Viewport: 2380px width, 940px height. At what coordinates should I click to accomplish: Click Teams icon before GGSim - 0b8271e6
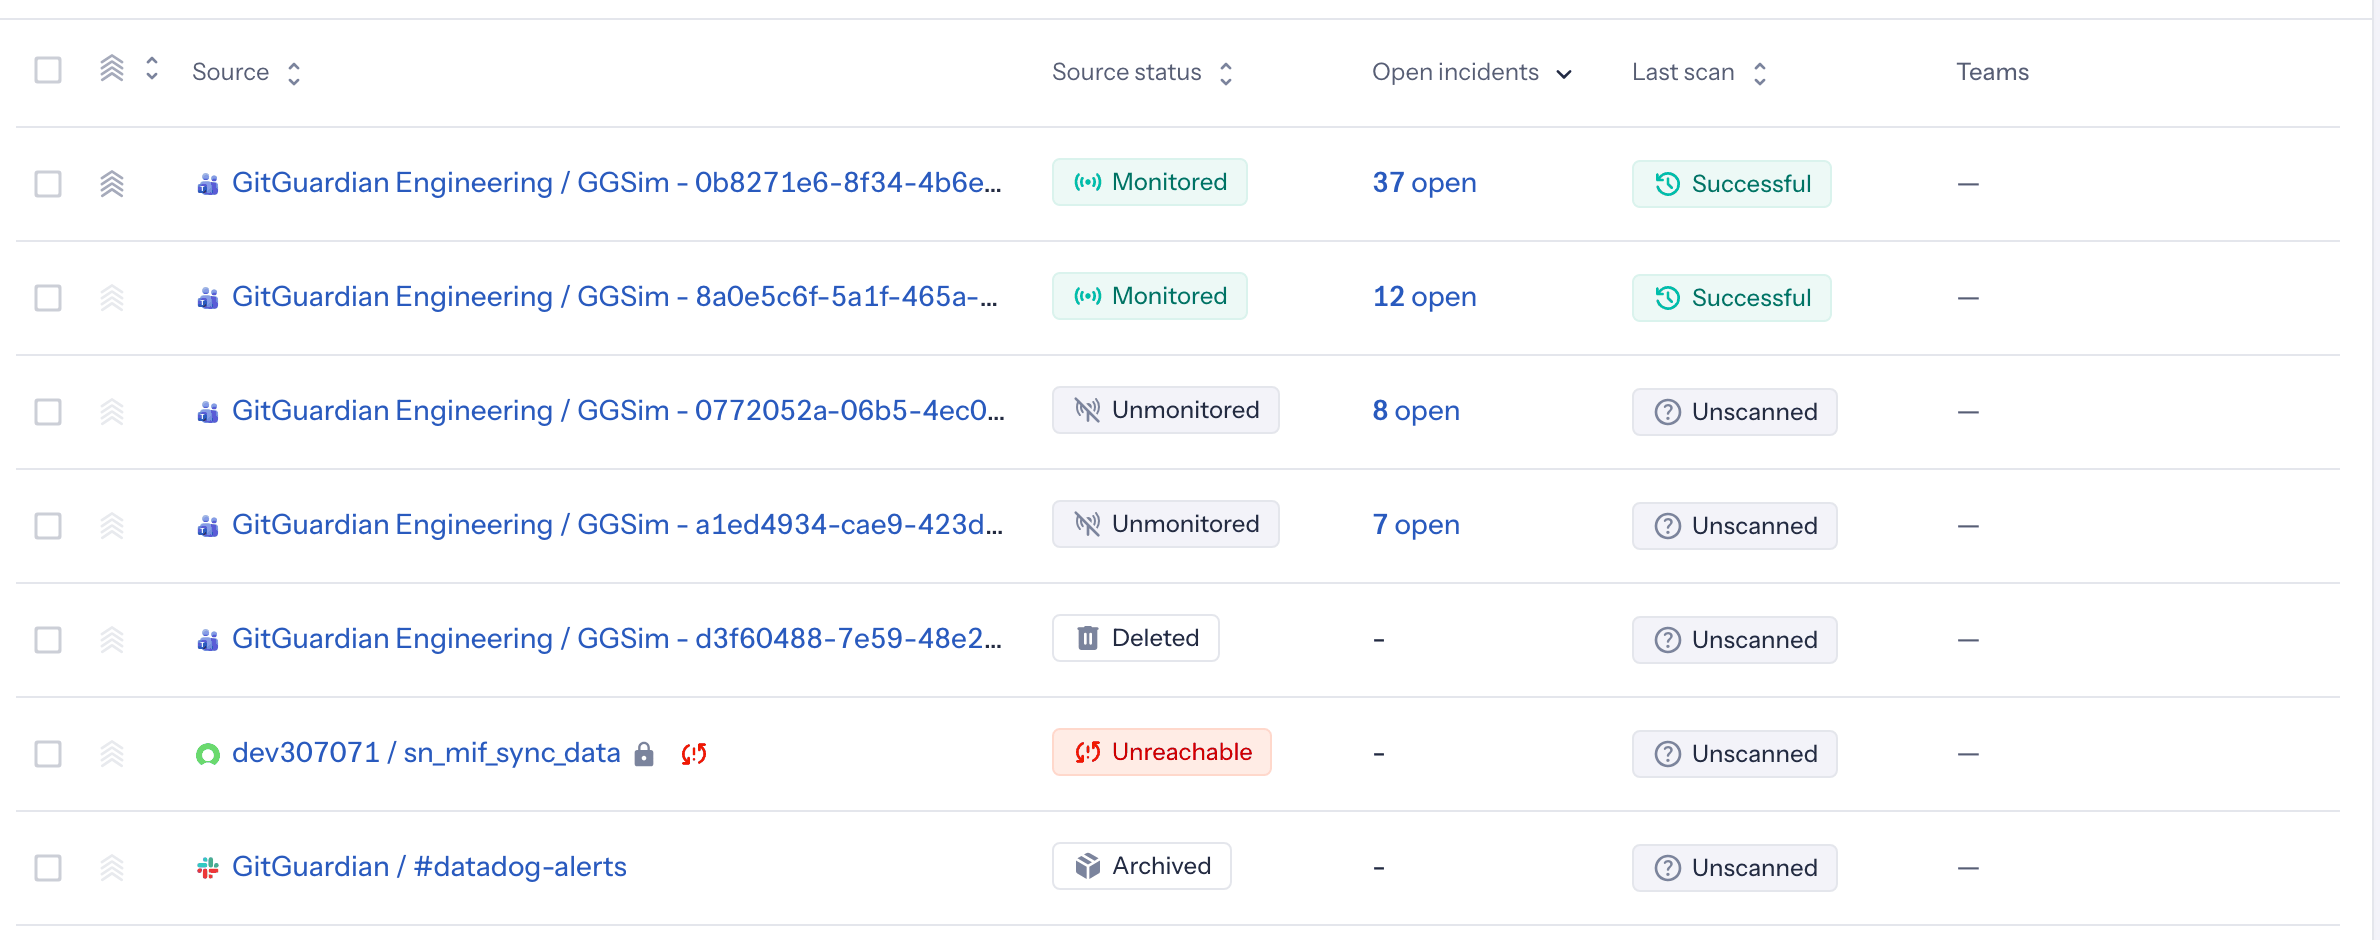pyautogui.click(x=208, y=184)
